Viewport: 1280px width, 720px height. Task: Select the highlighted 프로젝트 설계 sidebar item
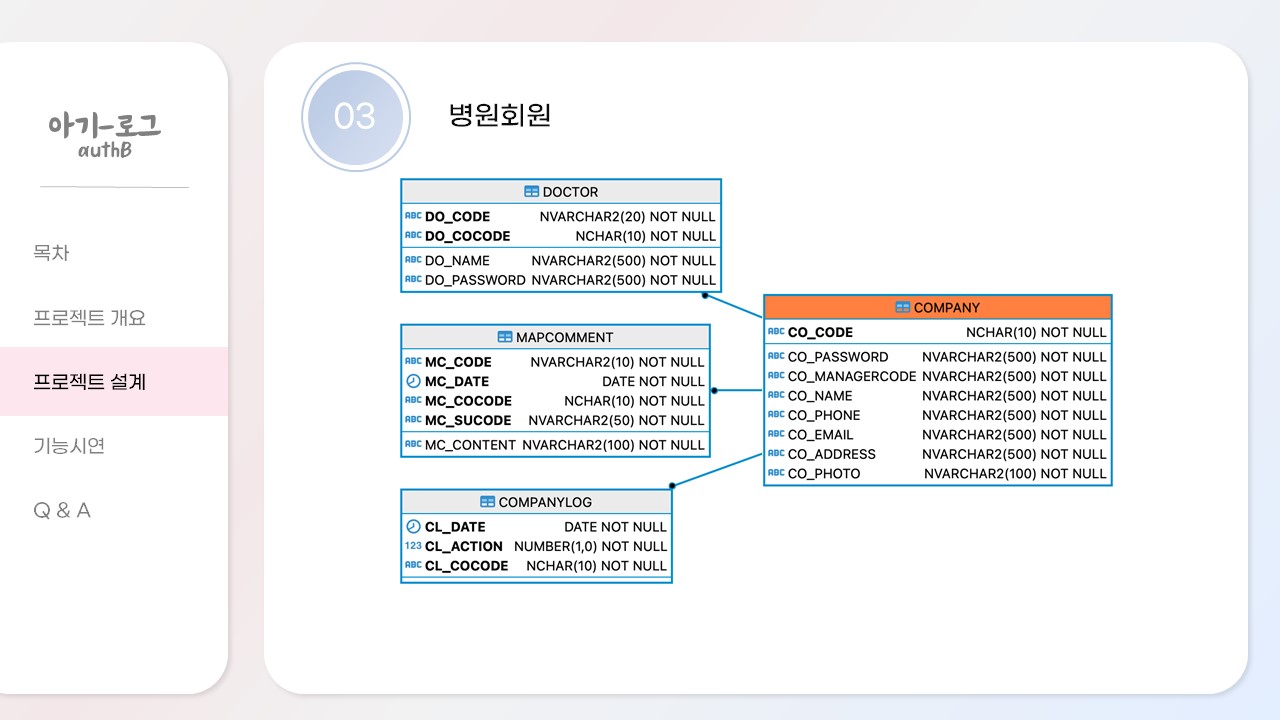pyautogui.click(x=114, y=381)
